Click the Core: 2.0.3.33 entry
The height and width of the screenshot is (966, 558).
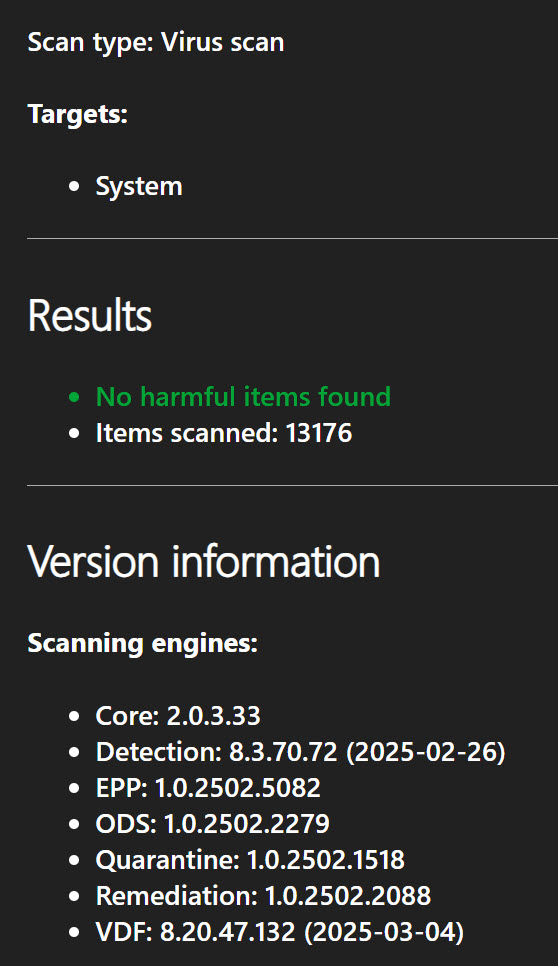tap(178, 716)
